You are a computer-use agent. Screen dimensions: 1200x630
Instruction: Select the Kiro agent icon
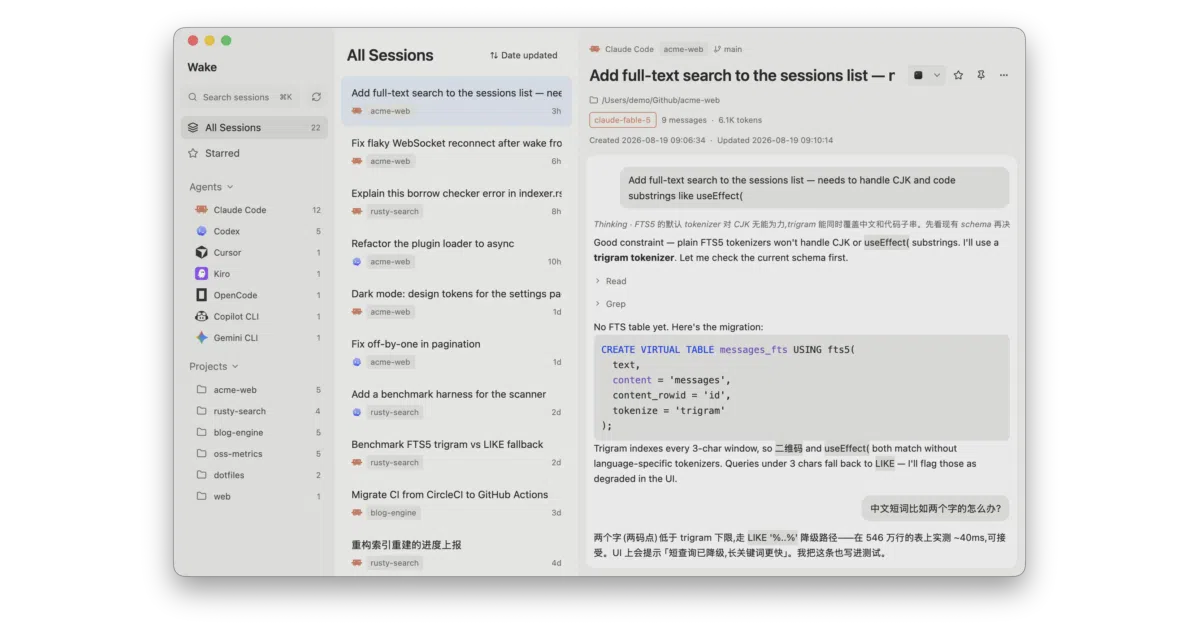[x=201, y=274]
